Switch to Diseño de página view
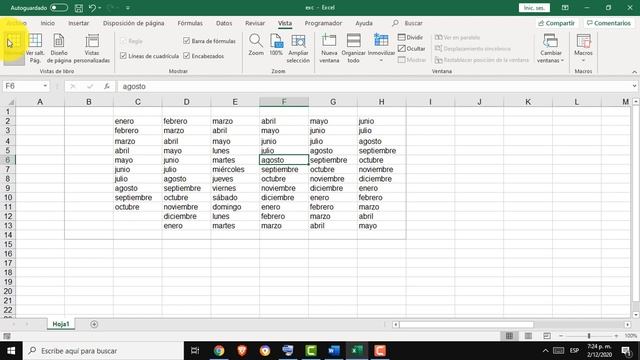Image resolution: width=640 pixels, height=360 pixels. [59, 48]
